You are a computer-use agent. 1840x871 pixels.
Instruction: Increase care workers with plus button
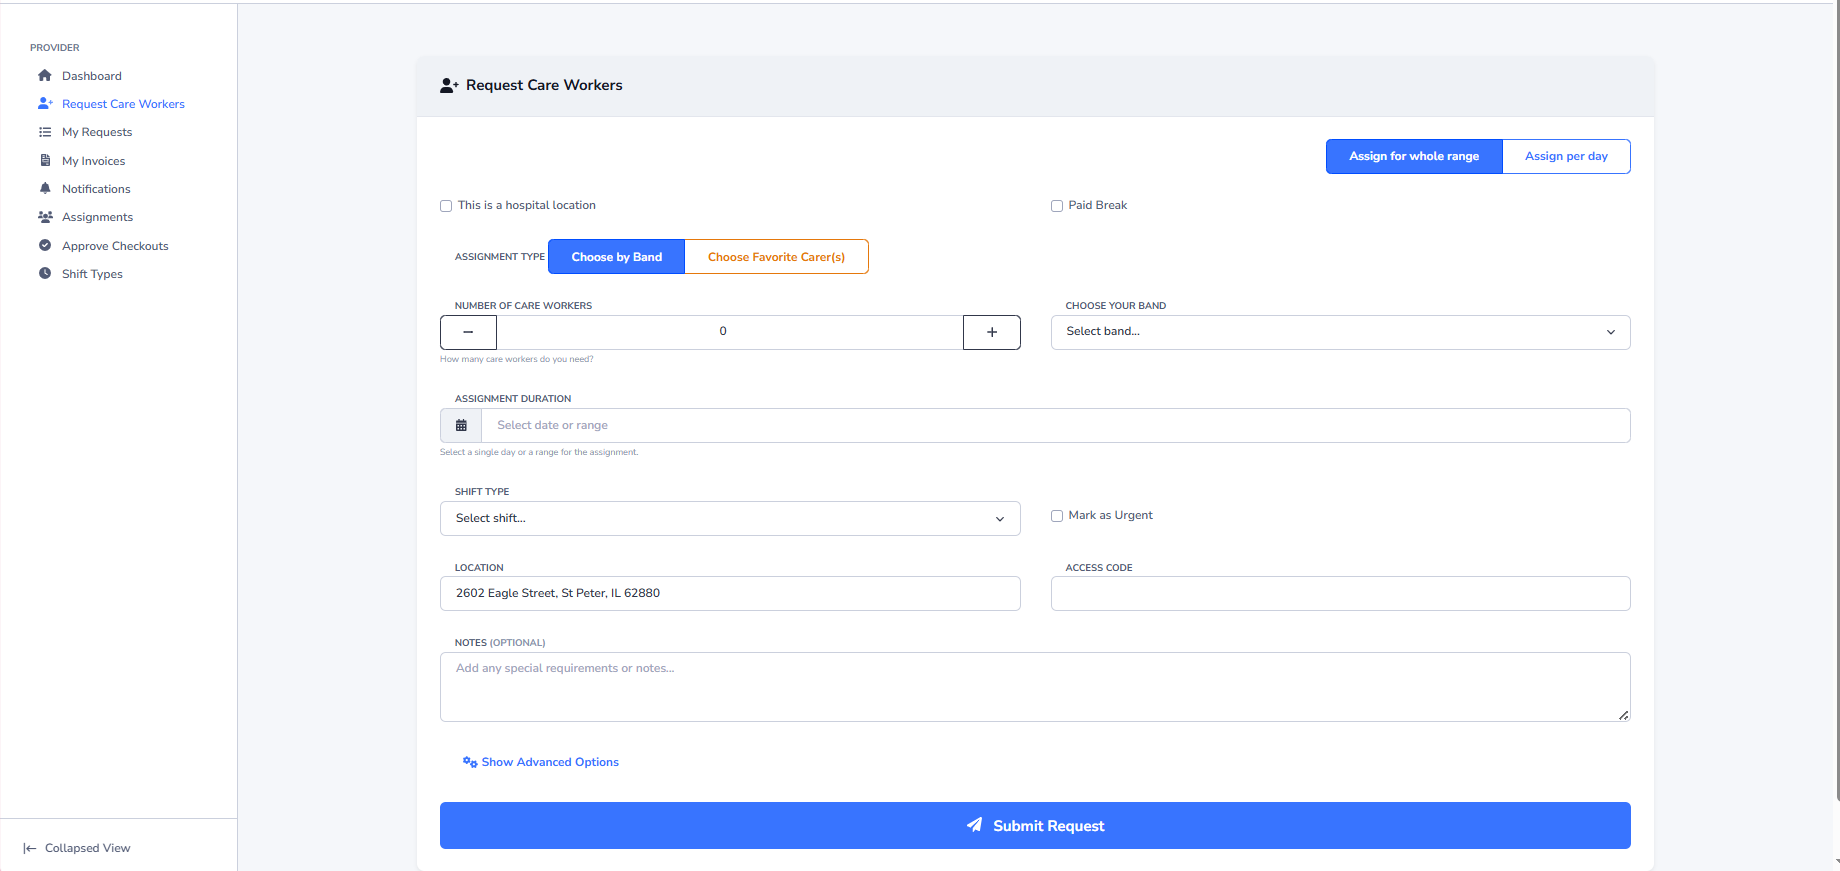[x=991, y=333]
